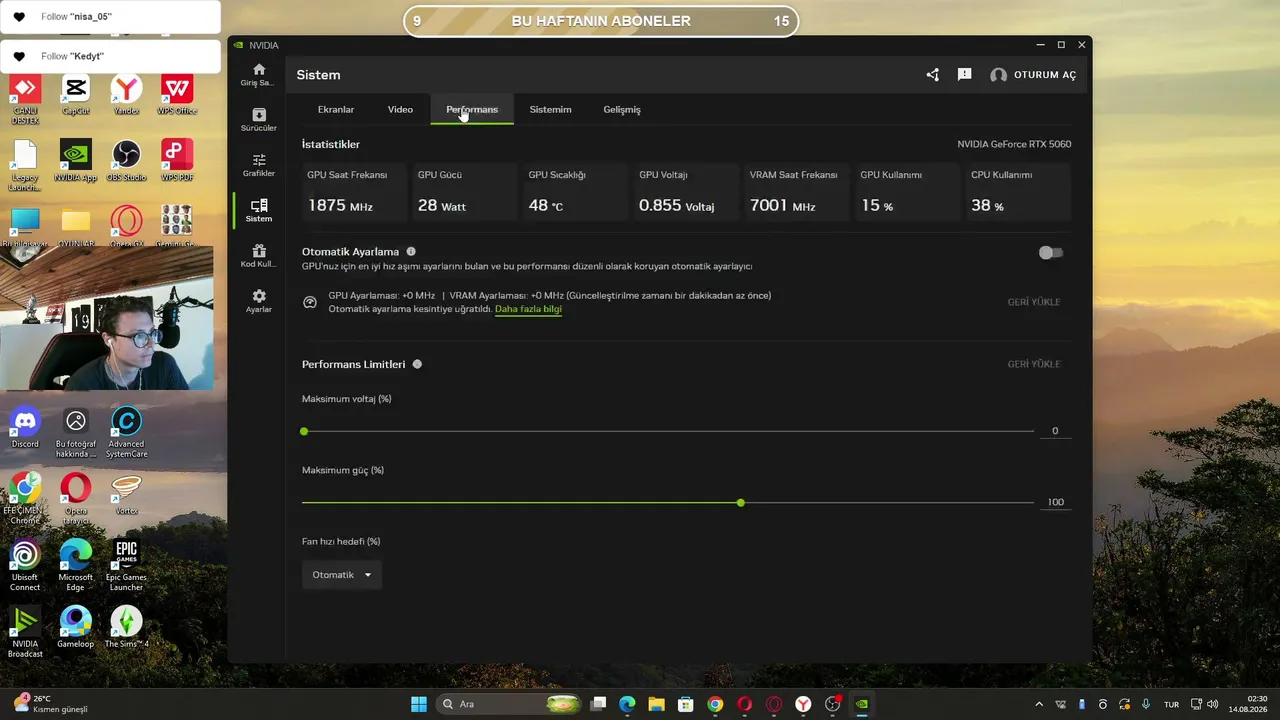This screenshot has width=1280, height=720.
Task: Select the Sistem section in sidebar
Action: click(x=258, y=210)
